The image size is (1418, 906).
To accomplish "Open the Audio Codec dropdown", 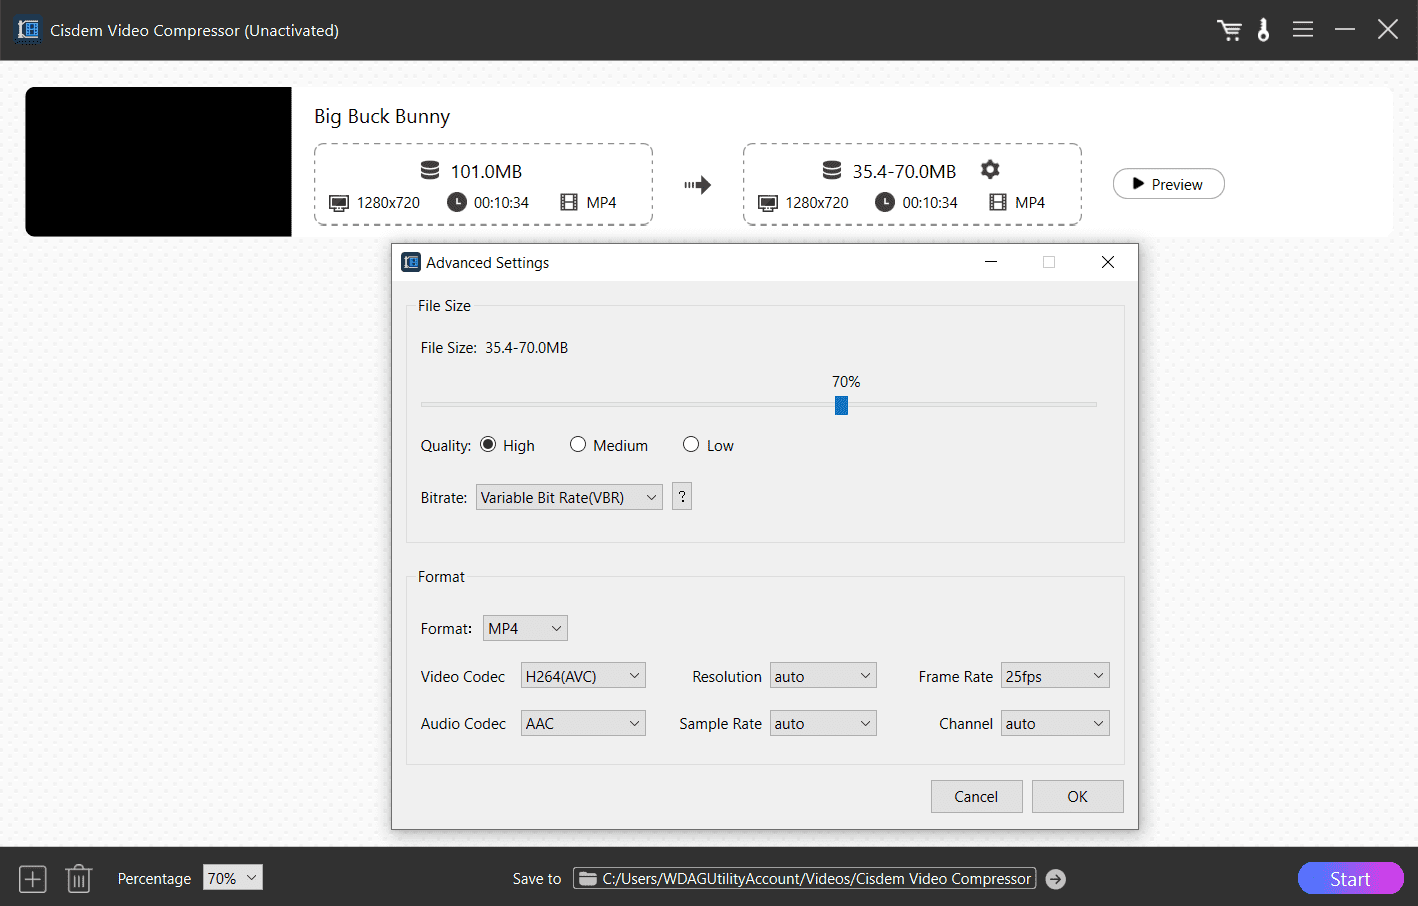I will pos(583,723).
